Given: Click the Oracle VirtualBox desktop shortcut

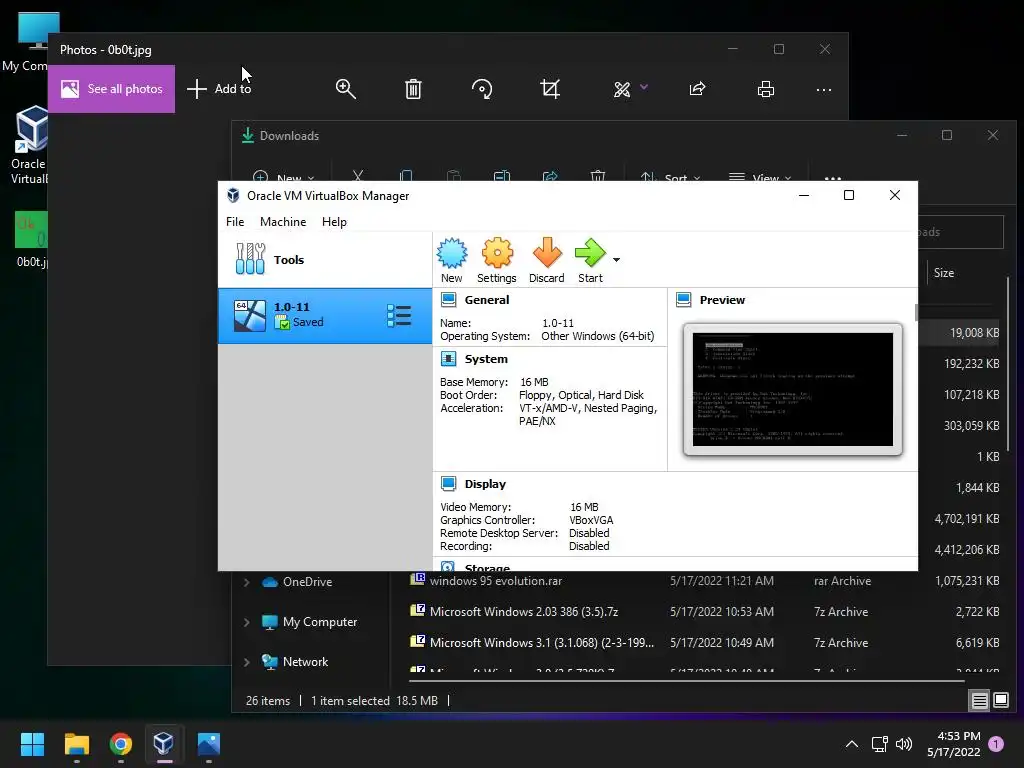Looking at the screenshot, I should coord(29,145).
